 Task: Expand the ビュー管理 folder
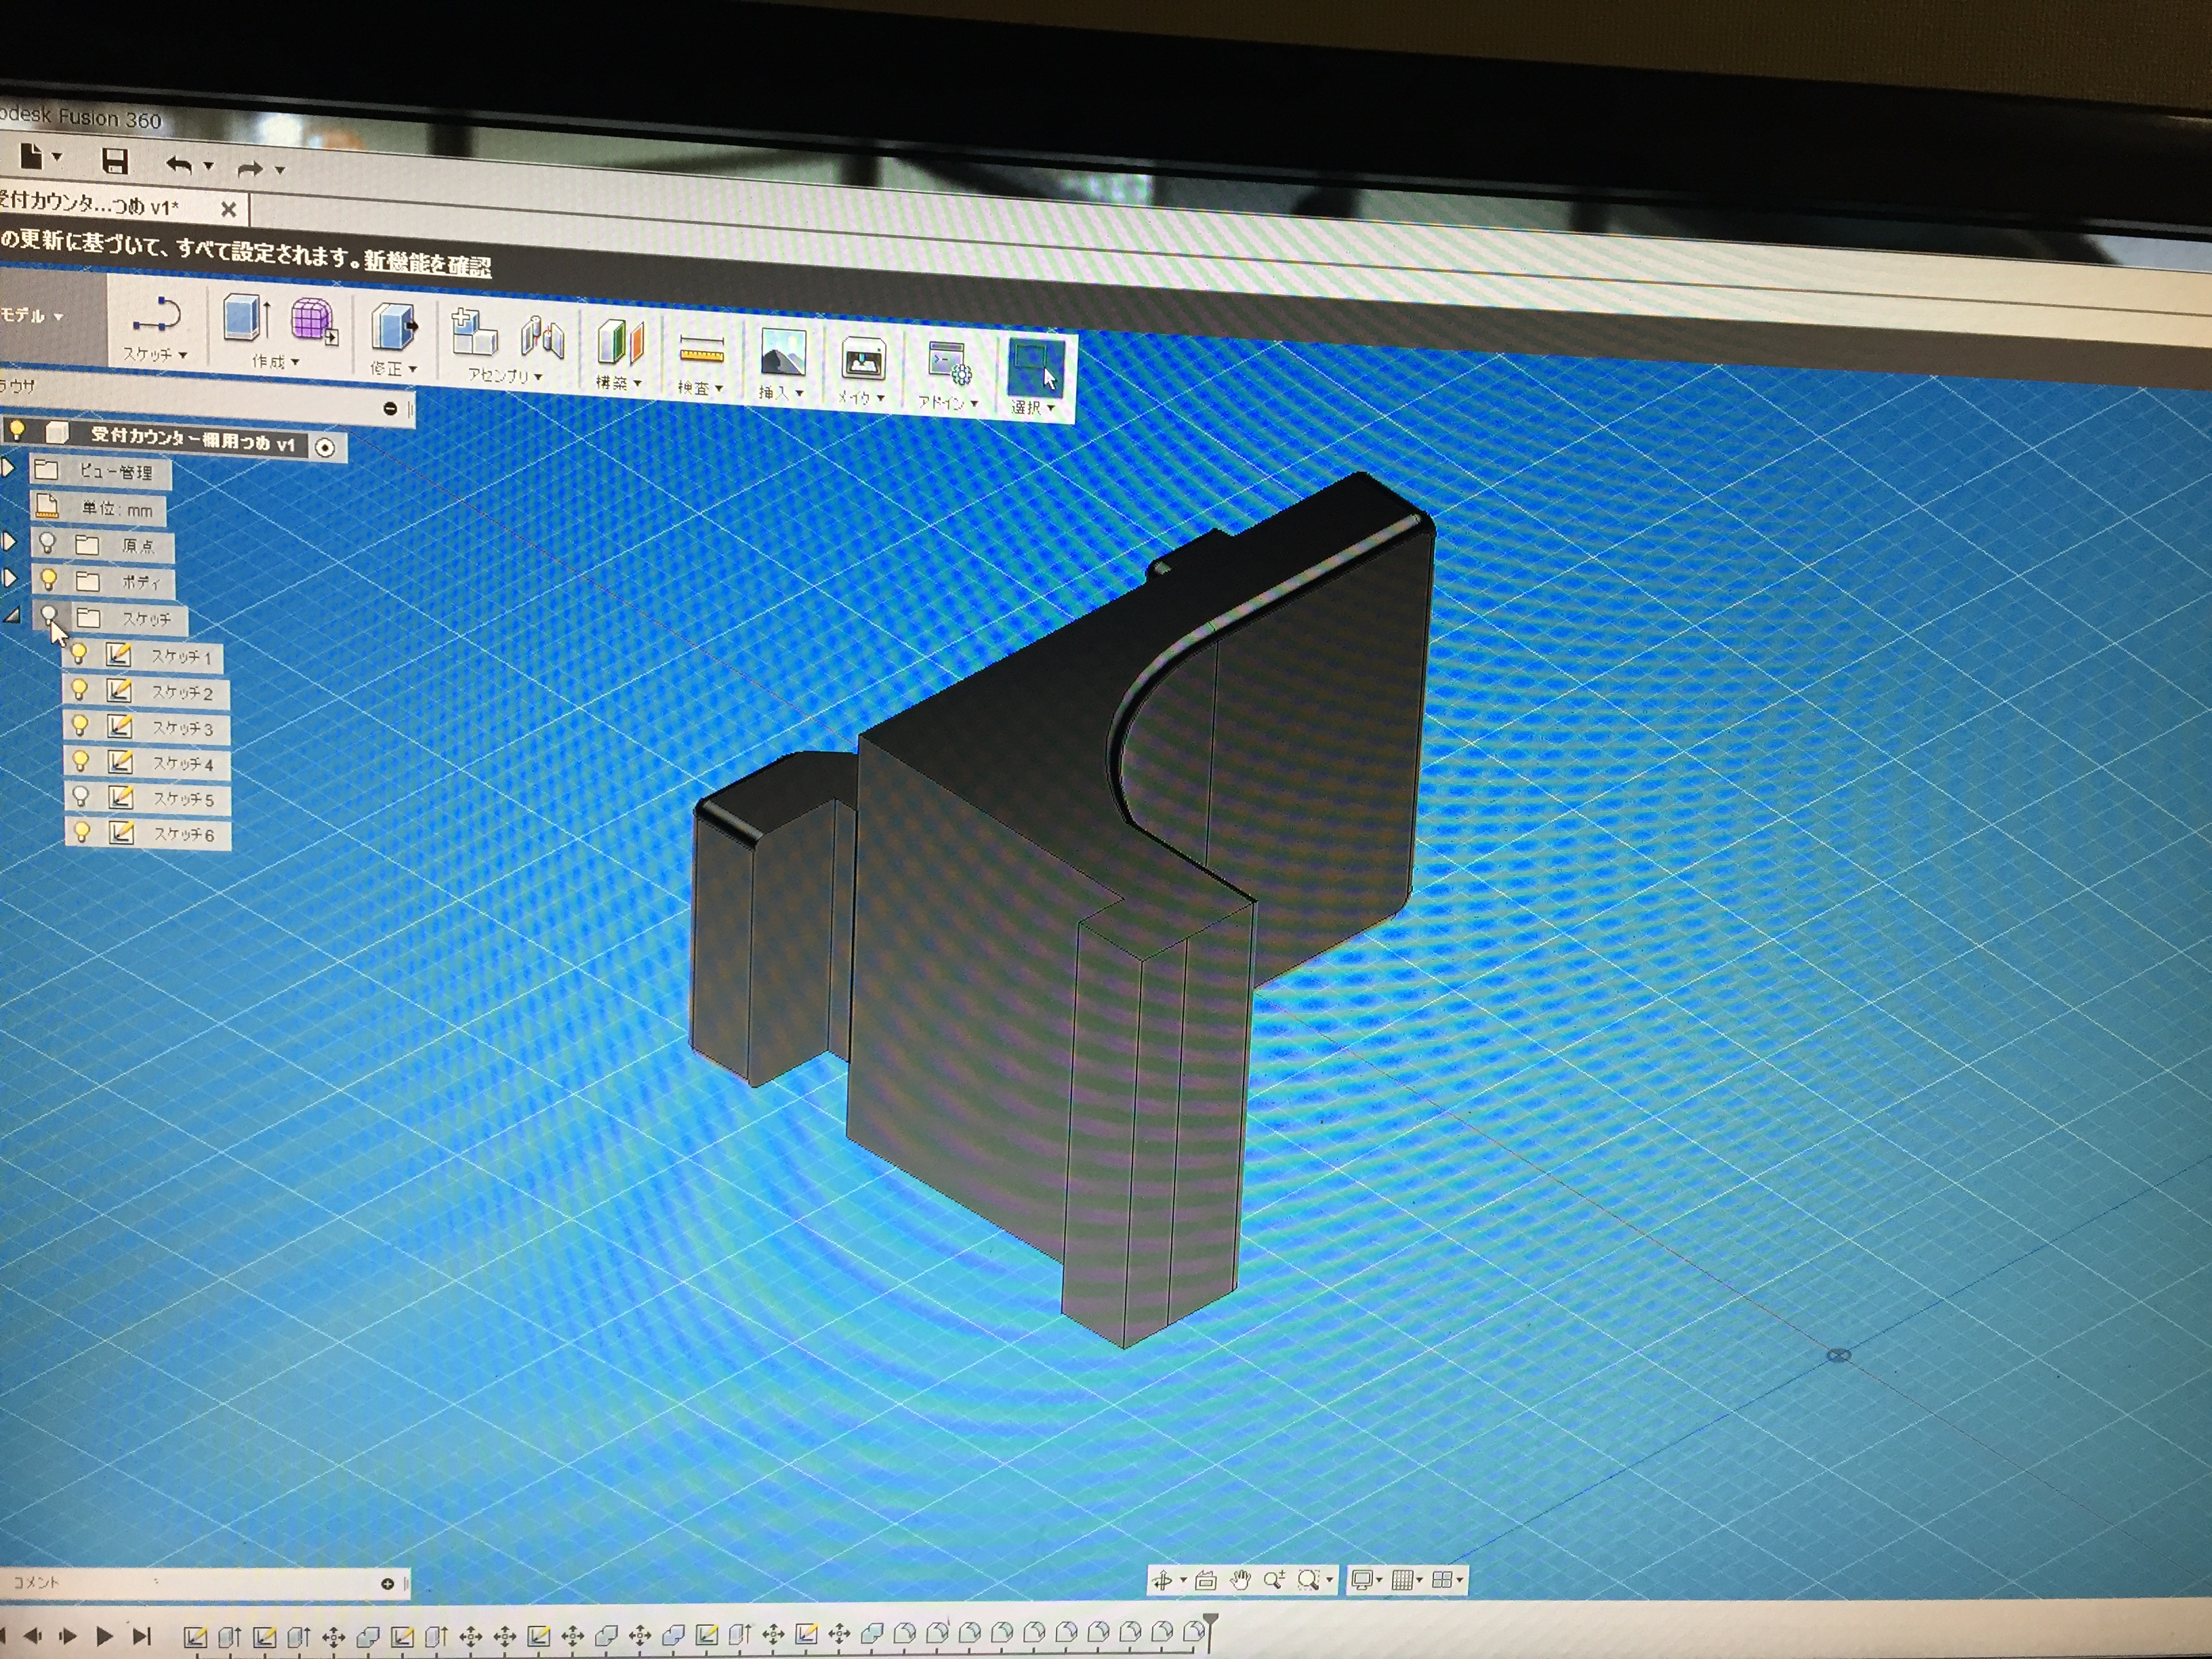[x=8, y=467]
